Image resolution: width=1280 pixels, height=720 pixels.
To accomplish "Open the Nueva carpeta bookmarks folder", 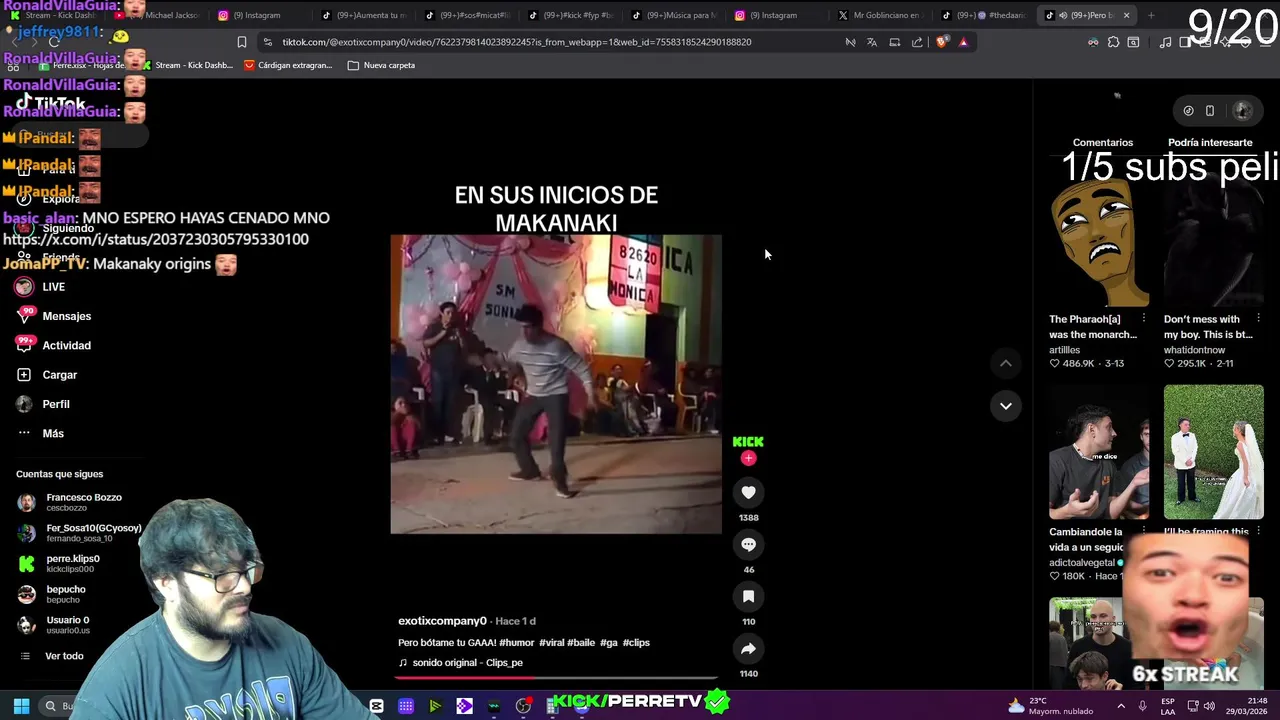I will click(381, 65).
